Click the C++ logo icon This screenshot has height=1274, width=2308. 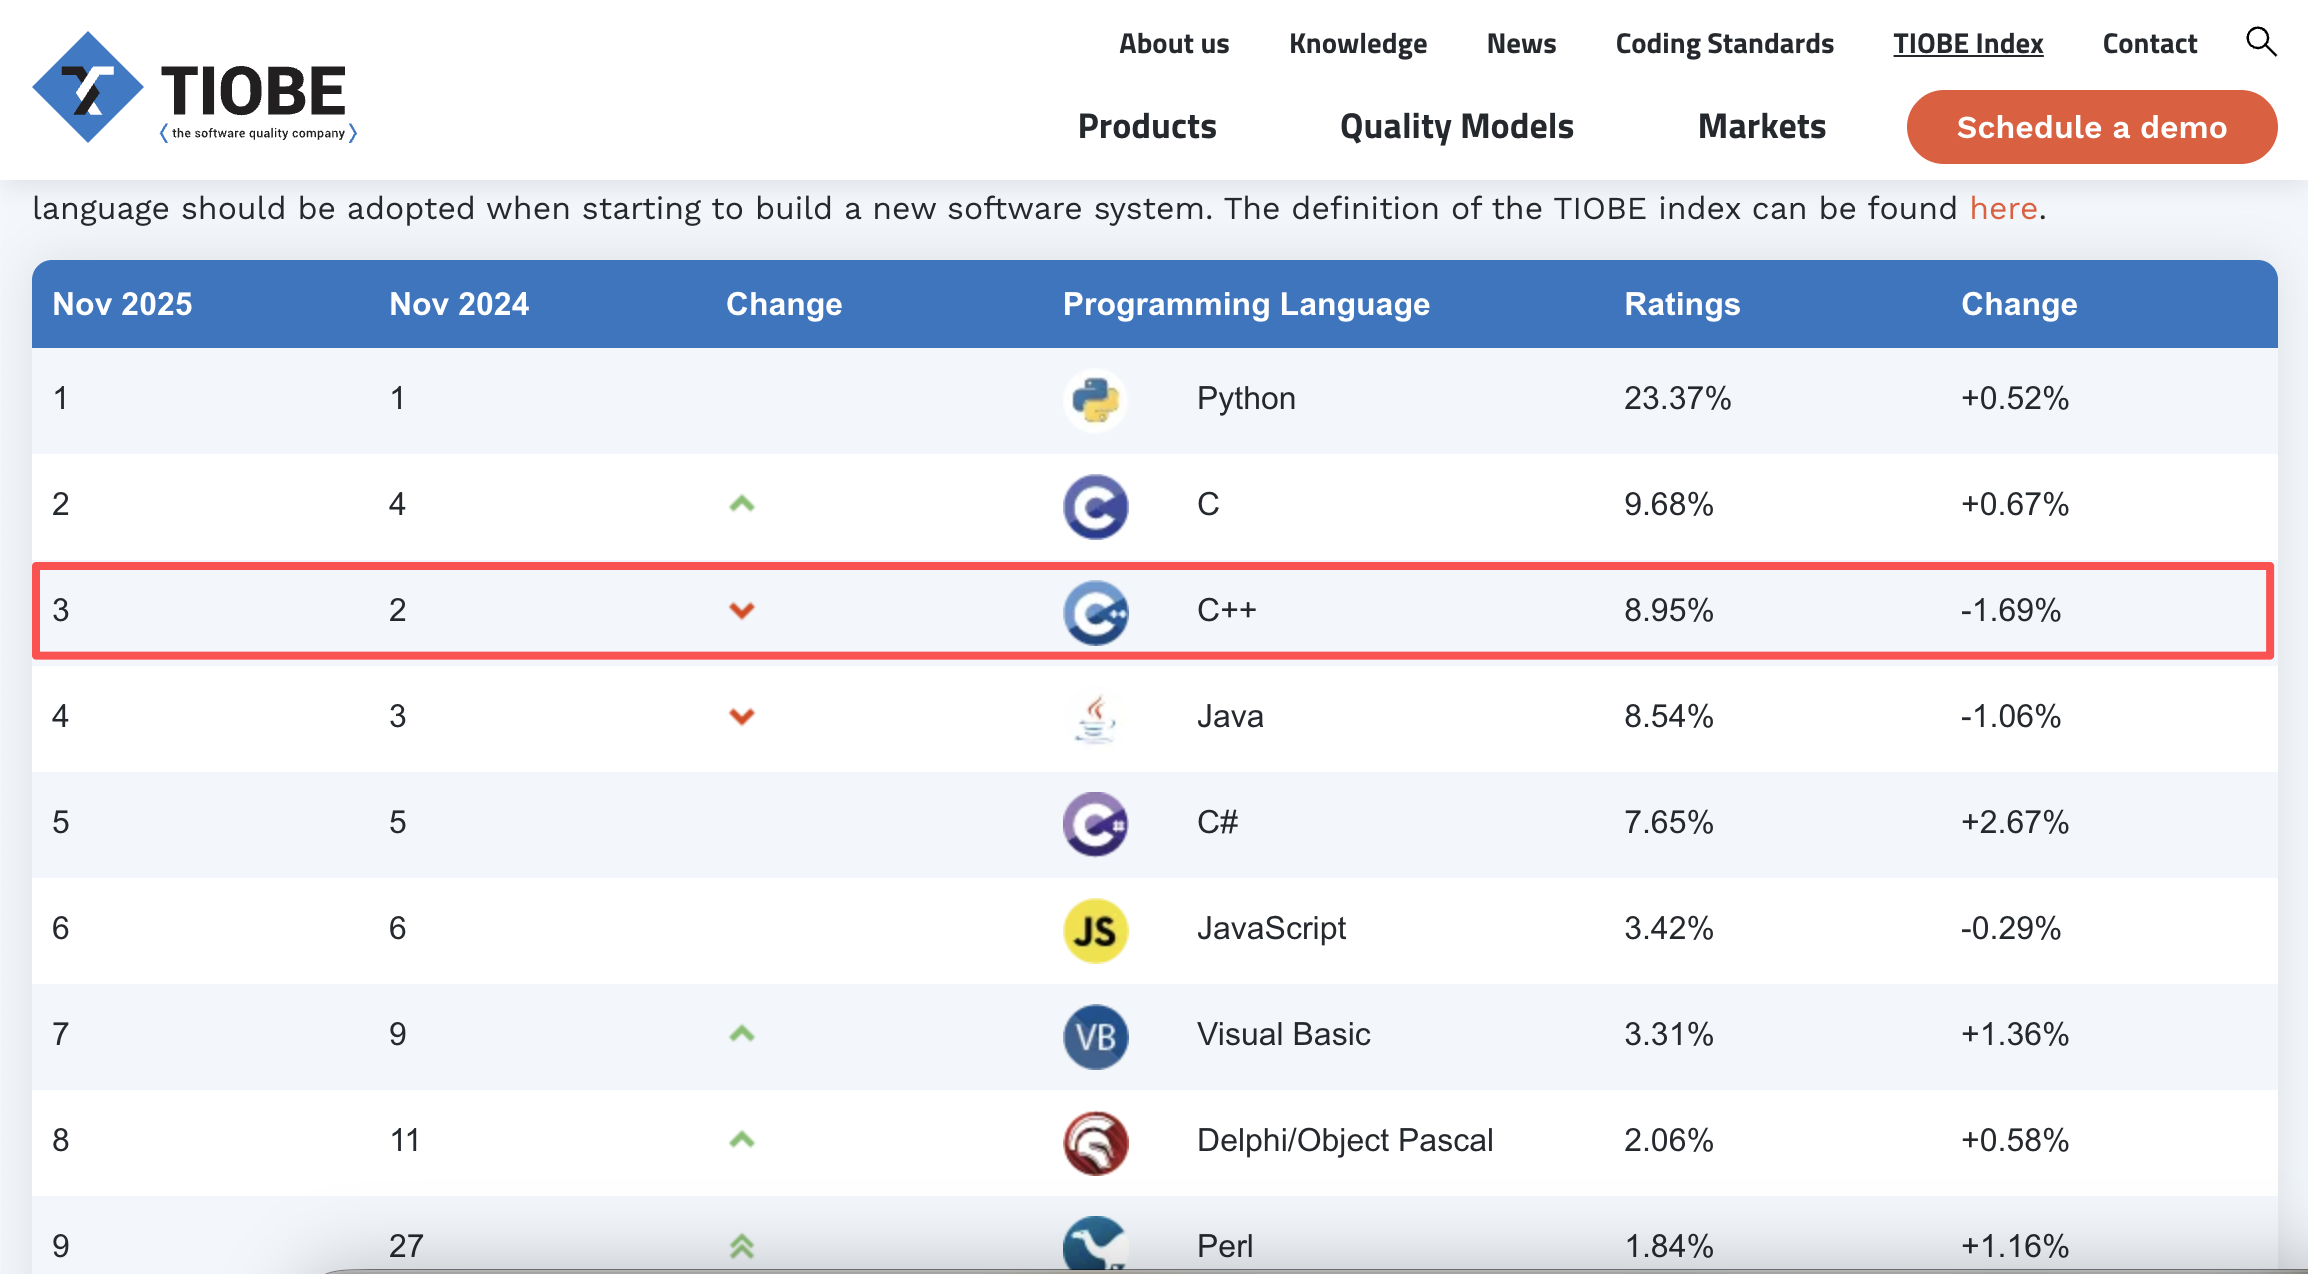pos(1095,612)
